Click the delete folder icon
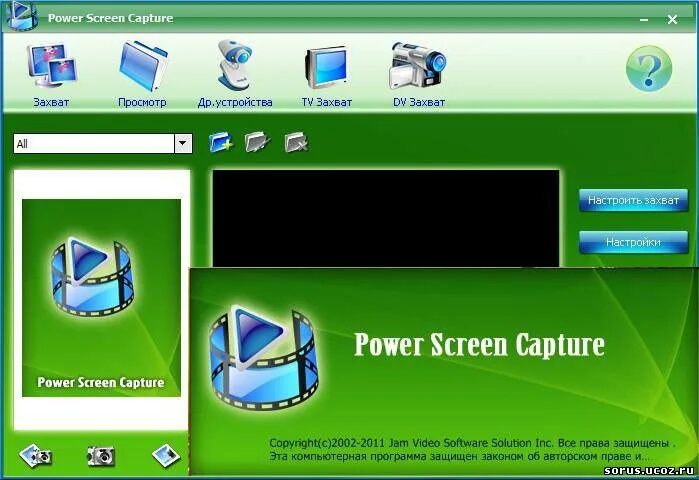This screenshot has width=699, height=480. [x=296, y=142]
